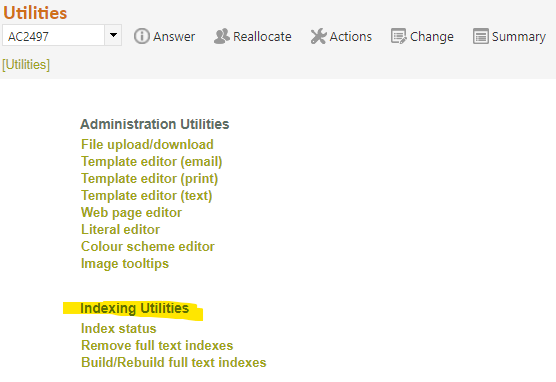Click the Actions wrench icon
Screen dimensions: 556x382
click(318, 36)
